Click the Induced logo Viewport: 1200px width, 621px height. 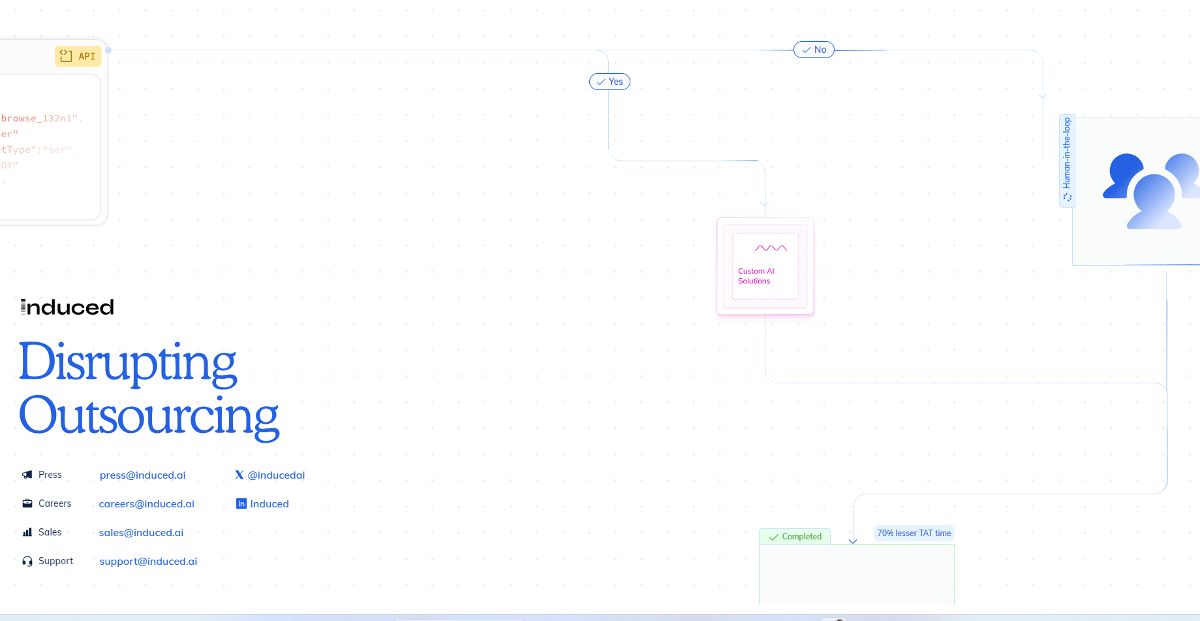(66, 307)
